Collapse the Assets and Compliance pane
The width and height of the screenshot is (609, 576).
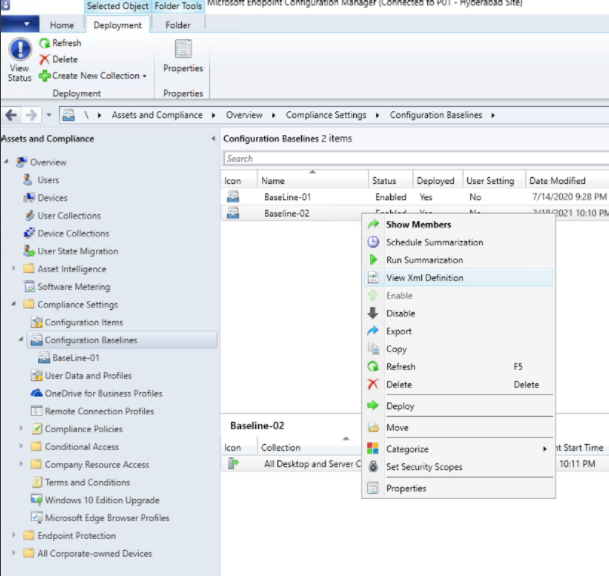[213, 139]
